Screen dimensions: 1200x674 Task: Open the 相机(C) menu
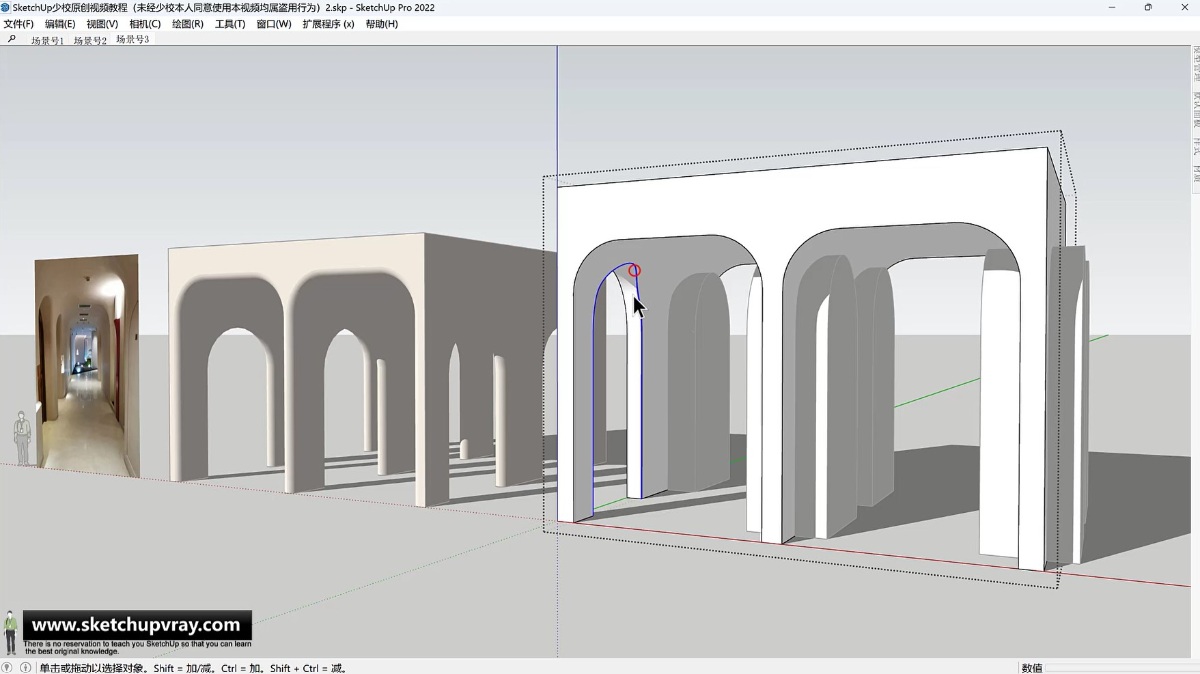pyautogui.click(x=144, y=24)
